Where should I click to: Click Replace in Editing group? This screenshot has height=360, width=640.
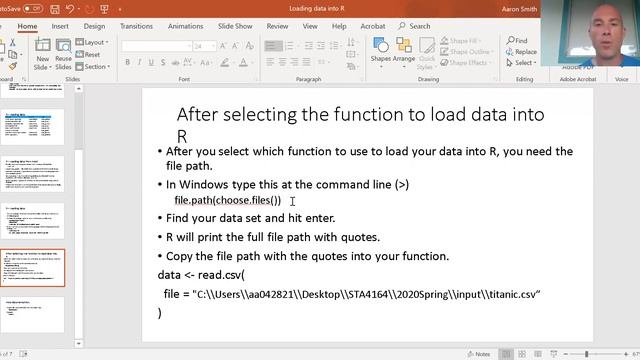point(521,52)
